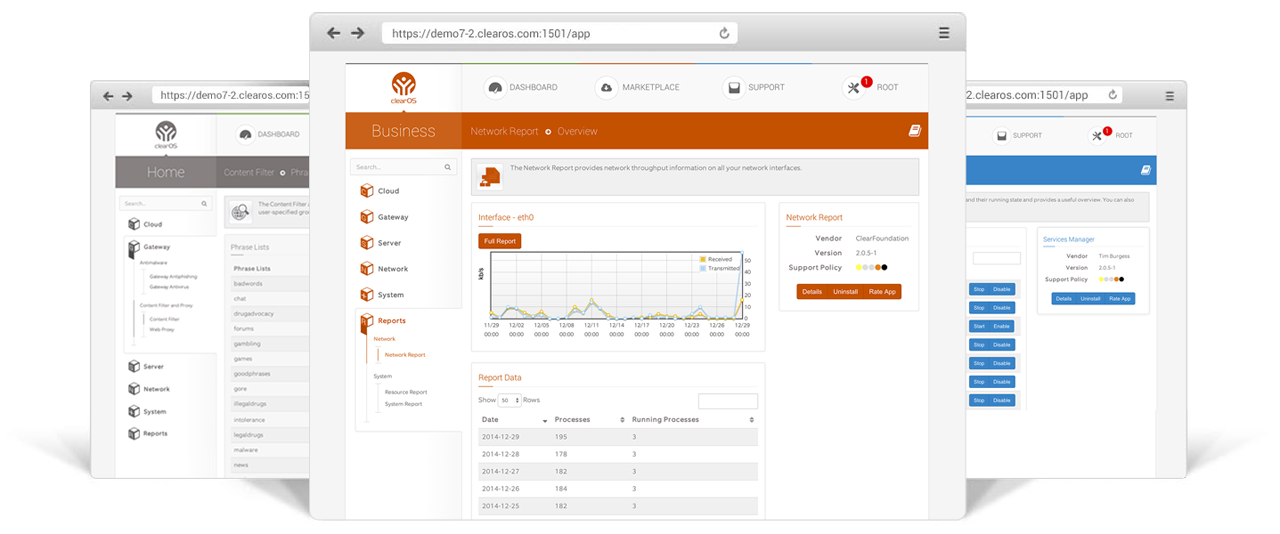
Task: Click the search magnifier in the front sidebar
Action: [447, 167]
